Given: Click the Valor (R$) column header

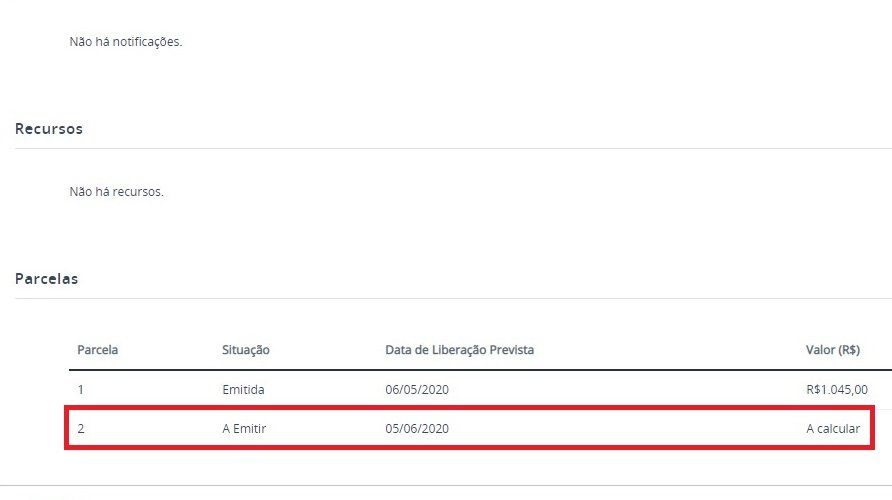Looking at the screenshot, I should click(833, 350).
